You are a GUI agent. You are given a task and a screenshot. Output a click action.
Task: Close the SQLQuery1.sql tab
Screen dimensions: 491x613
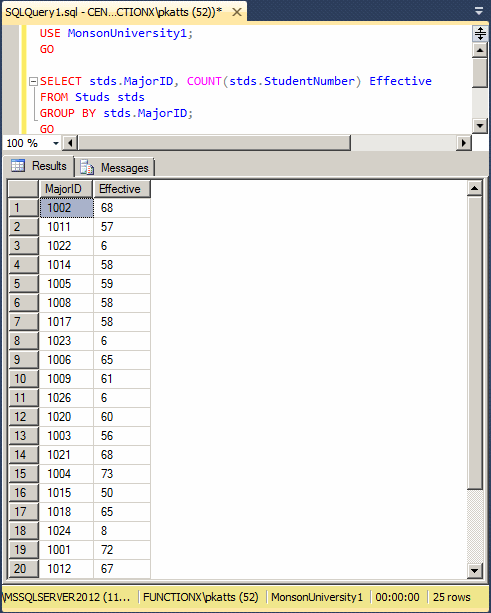click(x=237, y=12)
